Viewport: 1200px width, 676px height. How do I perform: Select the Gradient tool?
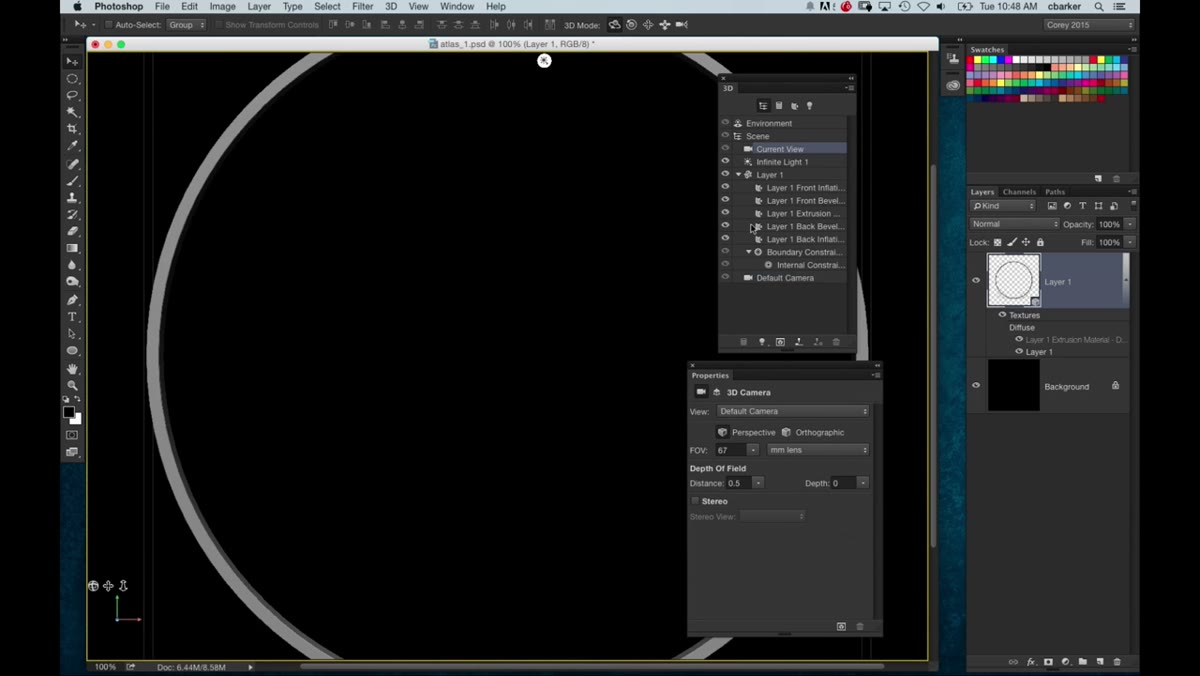(72, 248)
